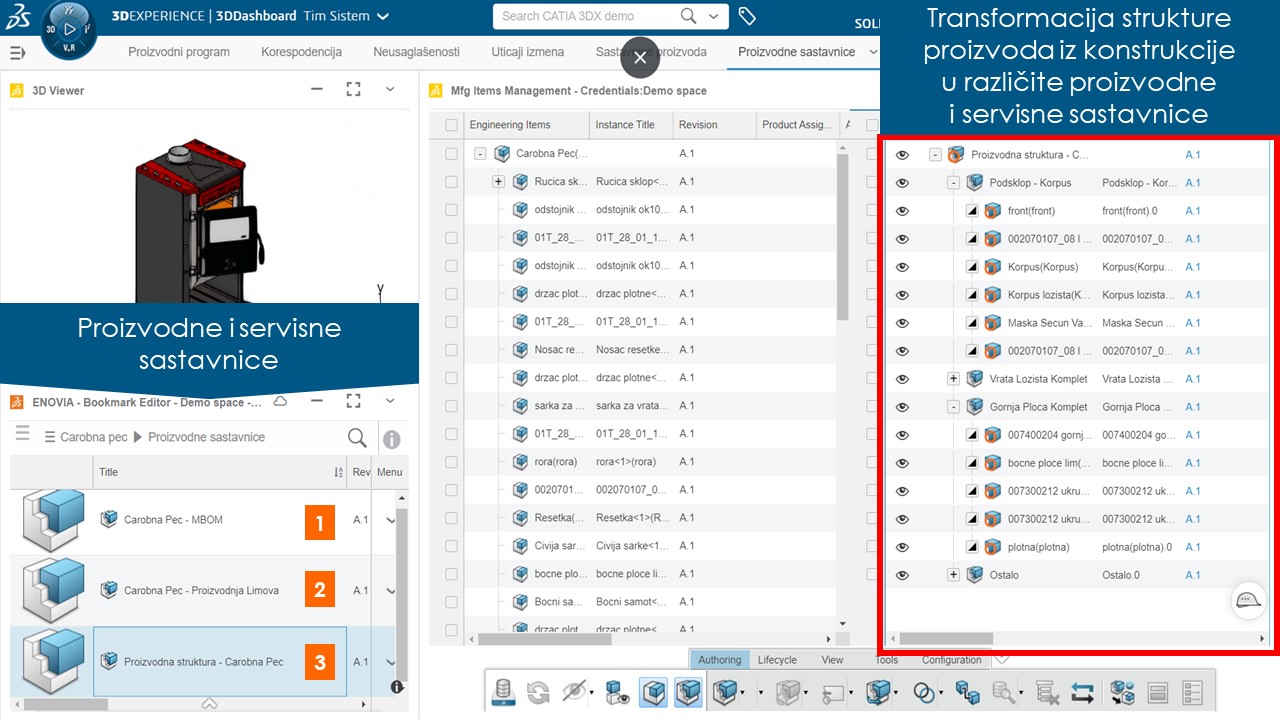Toggle visibility of Podsklop - Korpus item
The width and height of the screenshot is (1280, 720).
(902, 182)
